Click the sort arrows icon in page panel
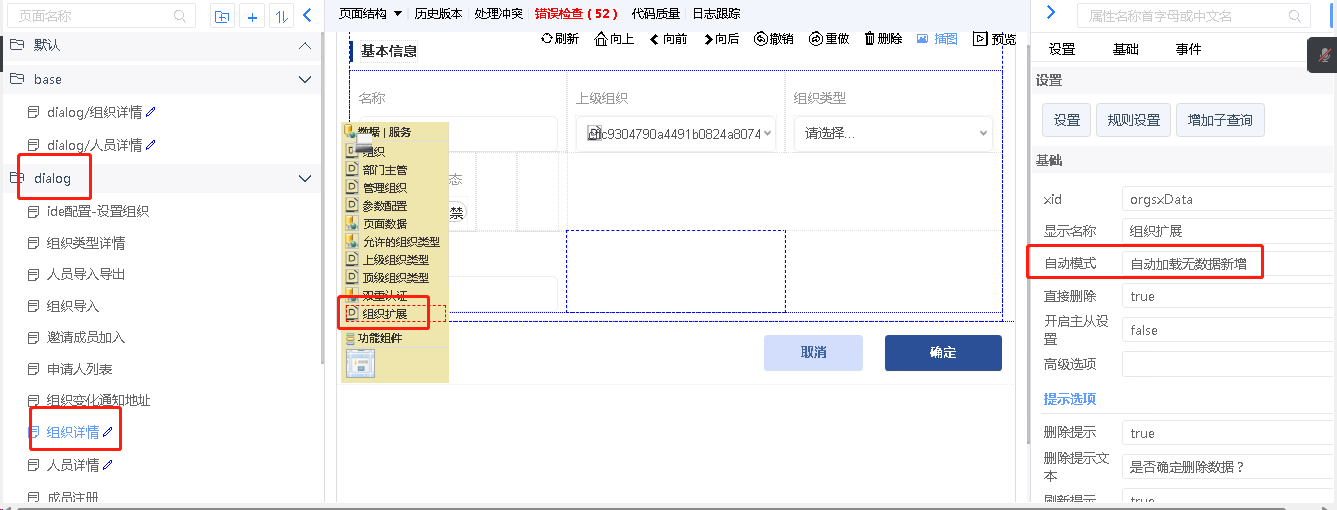Viewport: 1337px width, 510px height. point(281,16)
